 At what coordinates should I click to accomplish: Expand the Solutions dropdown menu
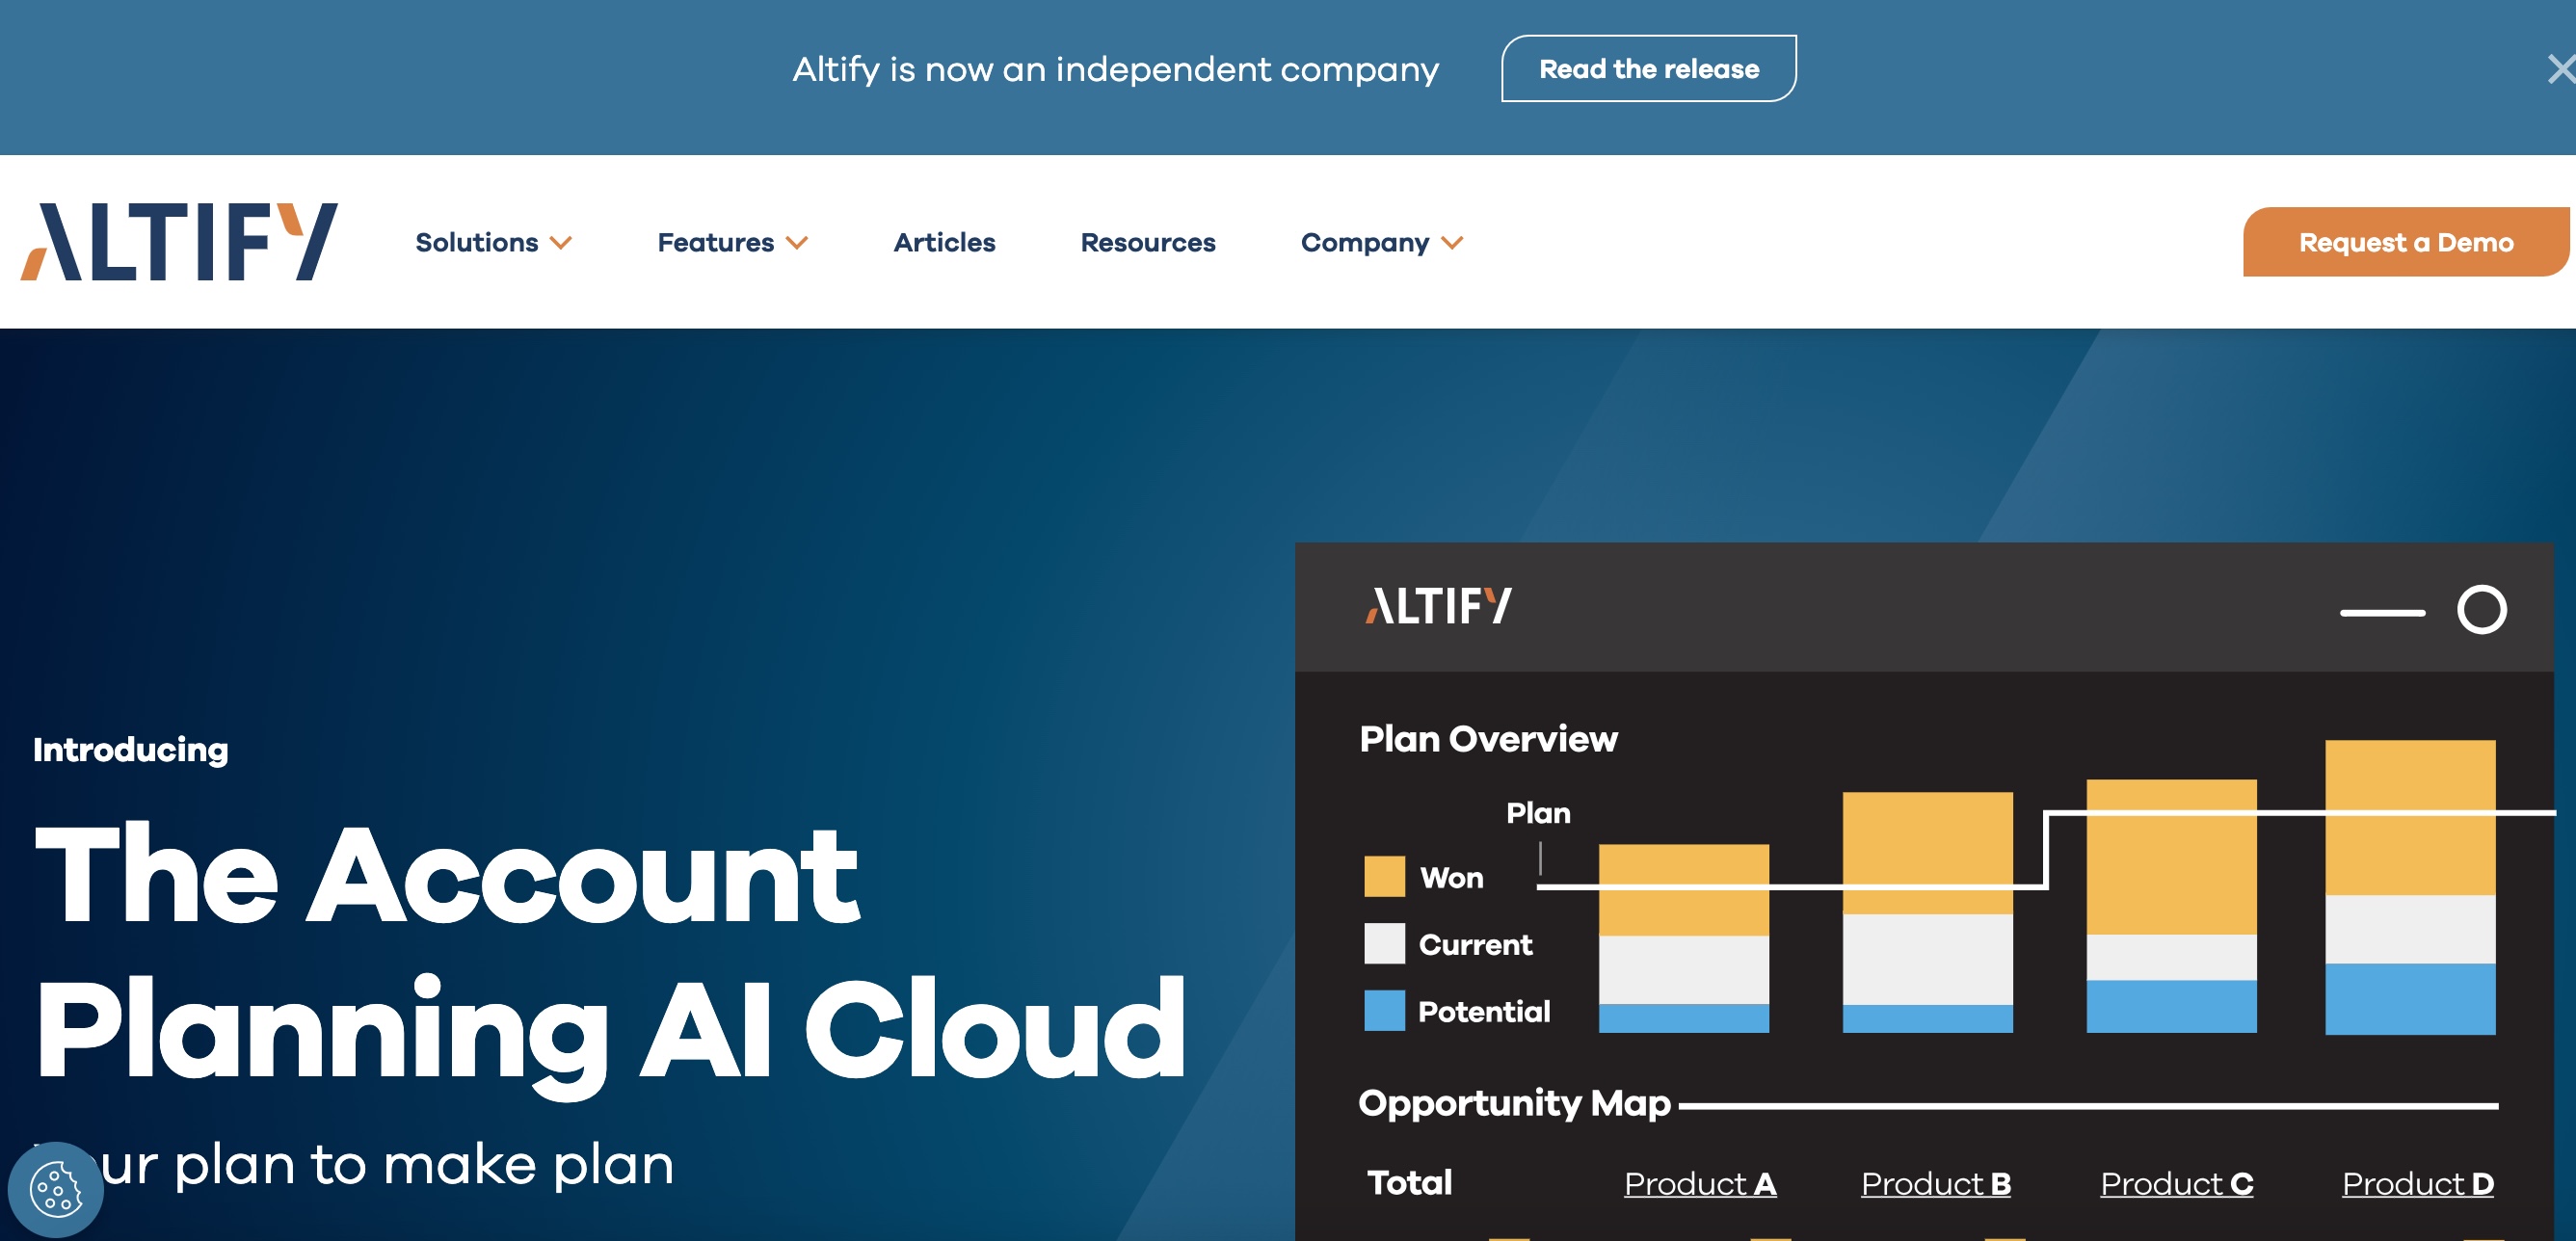click(x=493, y=242)
